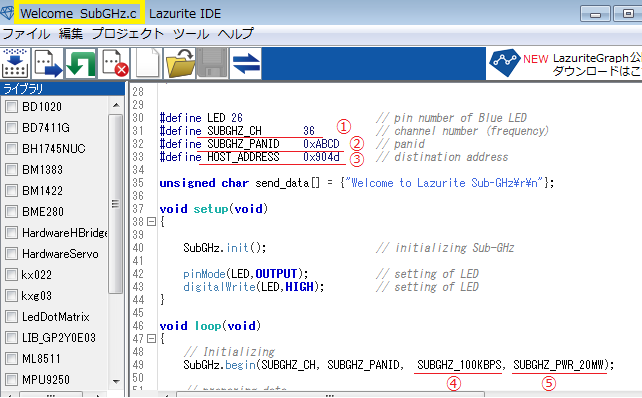
Task: Enable the MPU9250 library checkbox
Action: pyautogui.click(x=11, y=380)
